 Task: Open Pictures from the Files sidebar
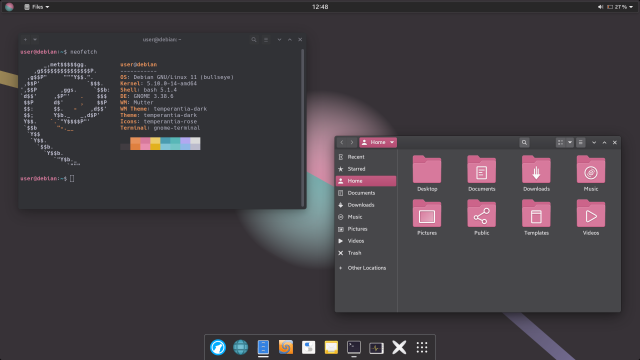tap(366, 229)
